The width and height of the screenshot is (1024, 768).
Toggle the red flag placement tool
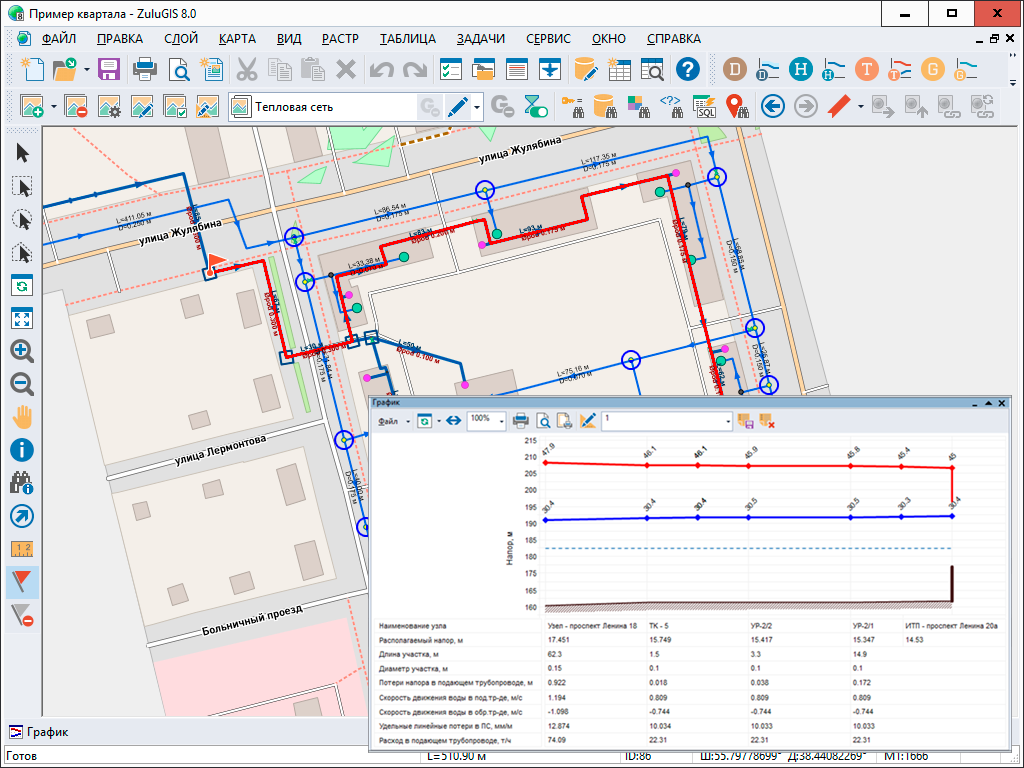[22, 581]
